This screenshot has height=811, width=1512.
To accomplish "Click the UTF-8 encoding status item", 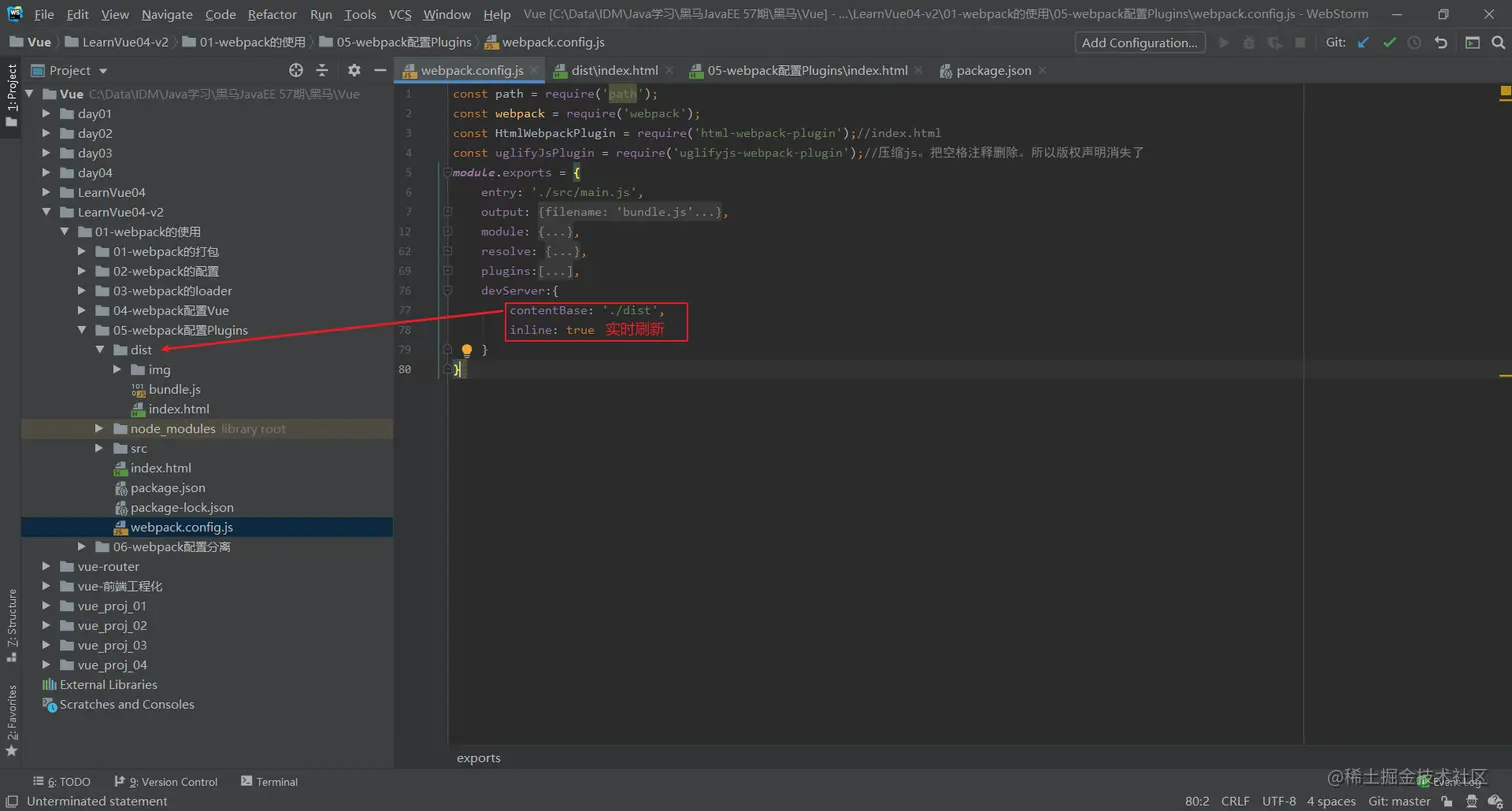I will [x=1279, y=801].
